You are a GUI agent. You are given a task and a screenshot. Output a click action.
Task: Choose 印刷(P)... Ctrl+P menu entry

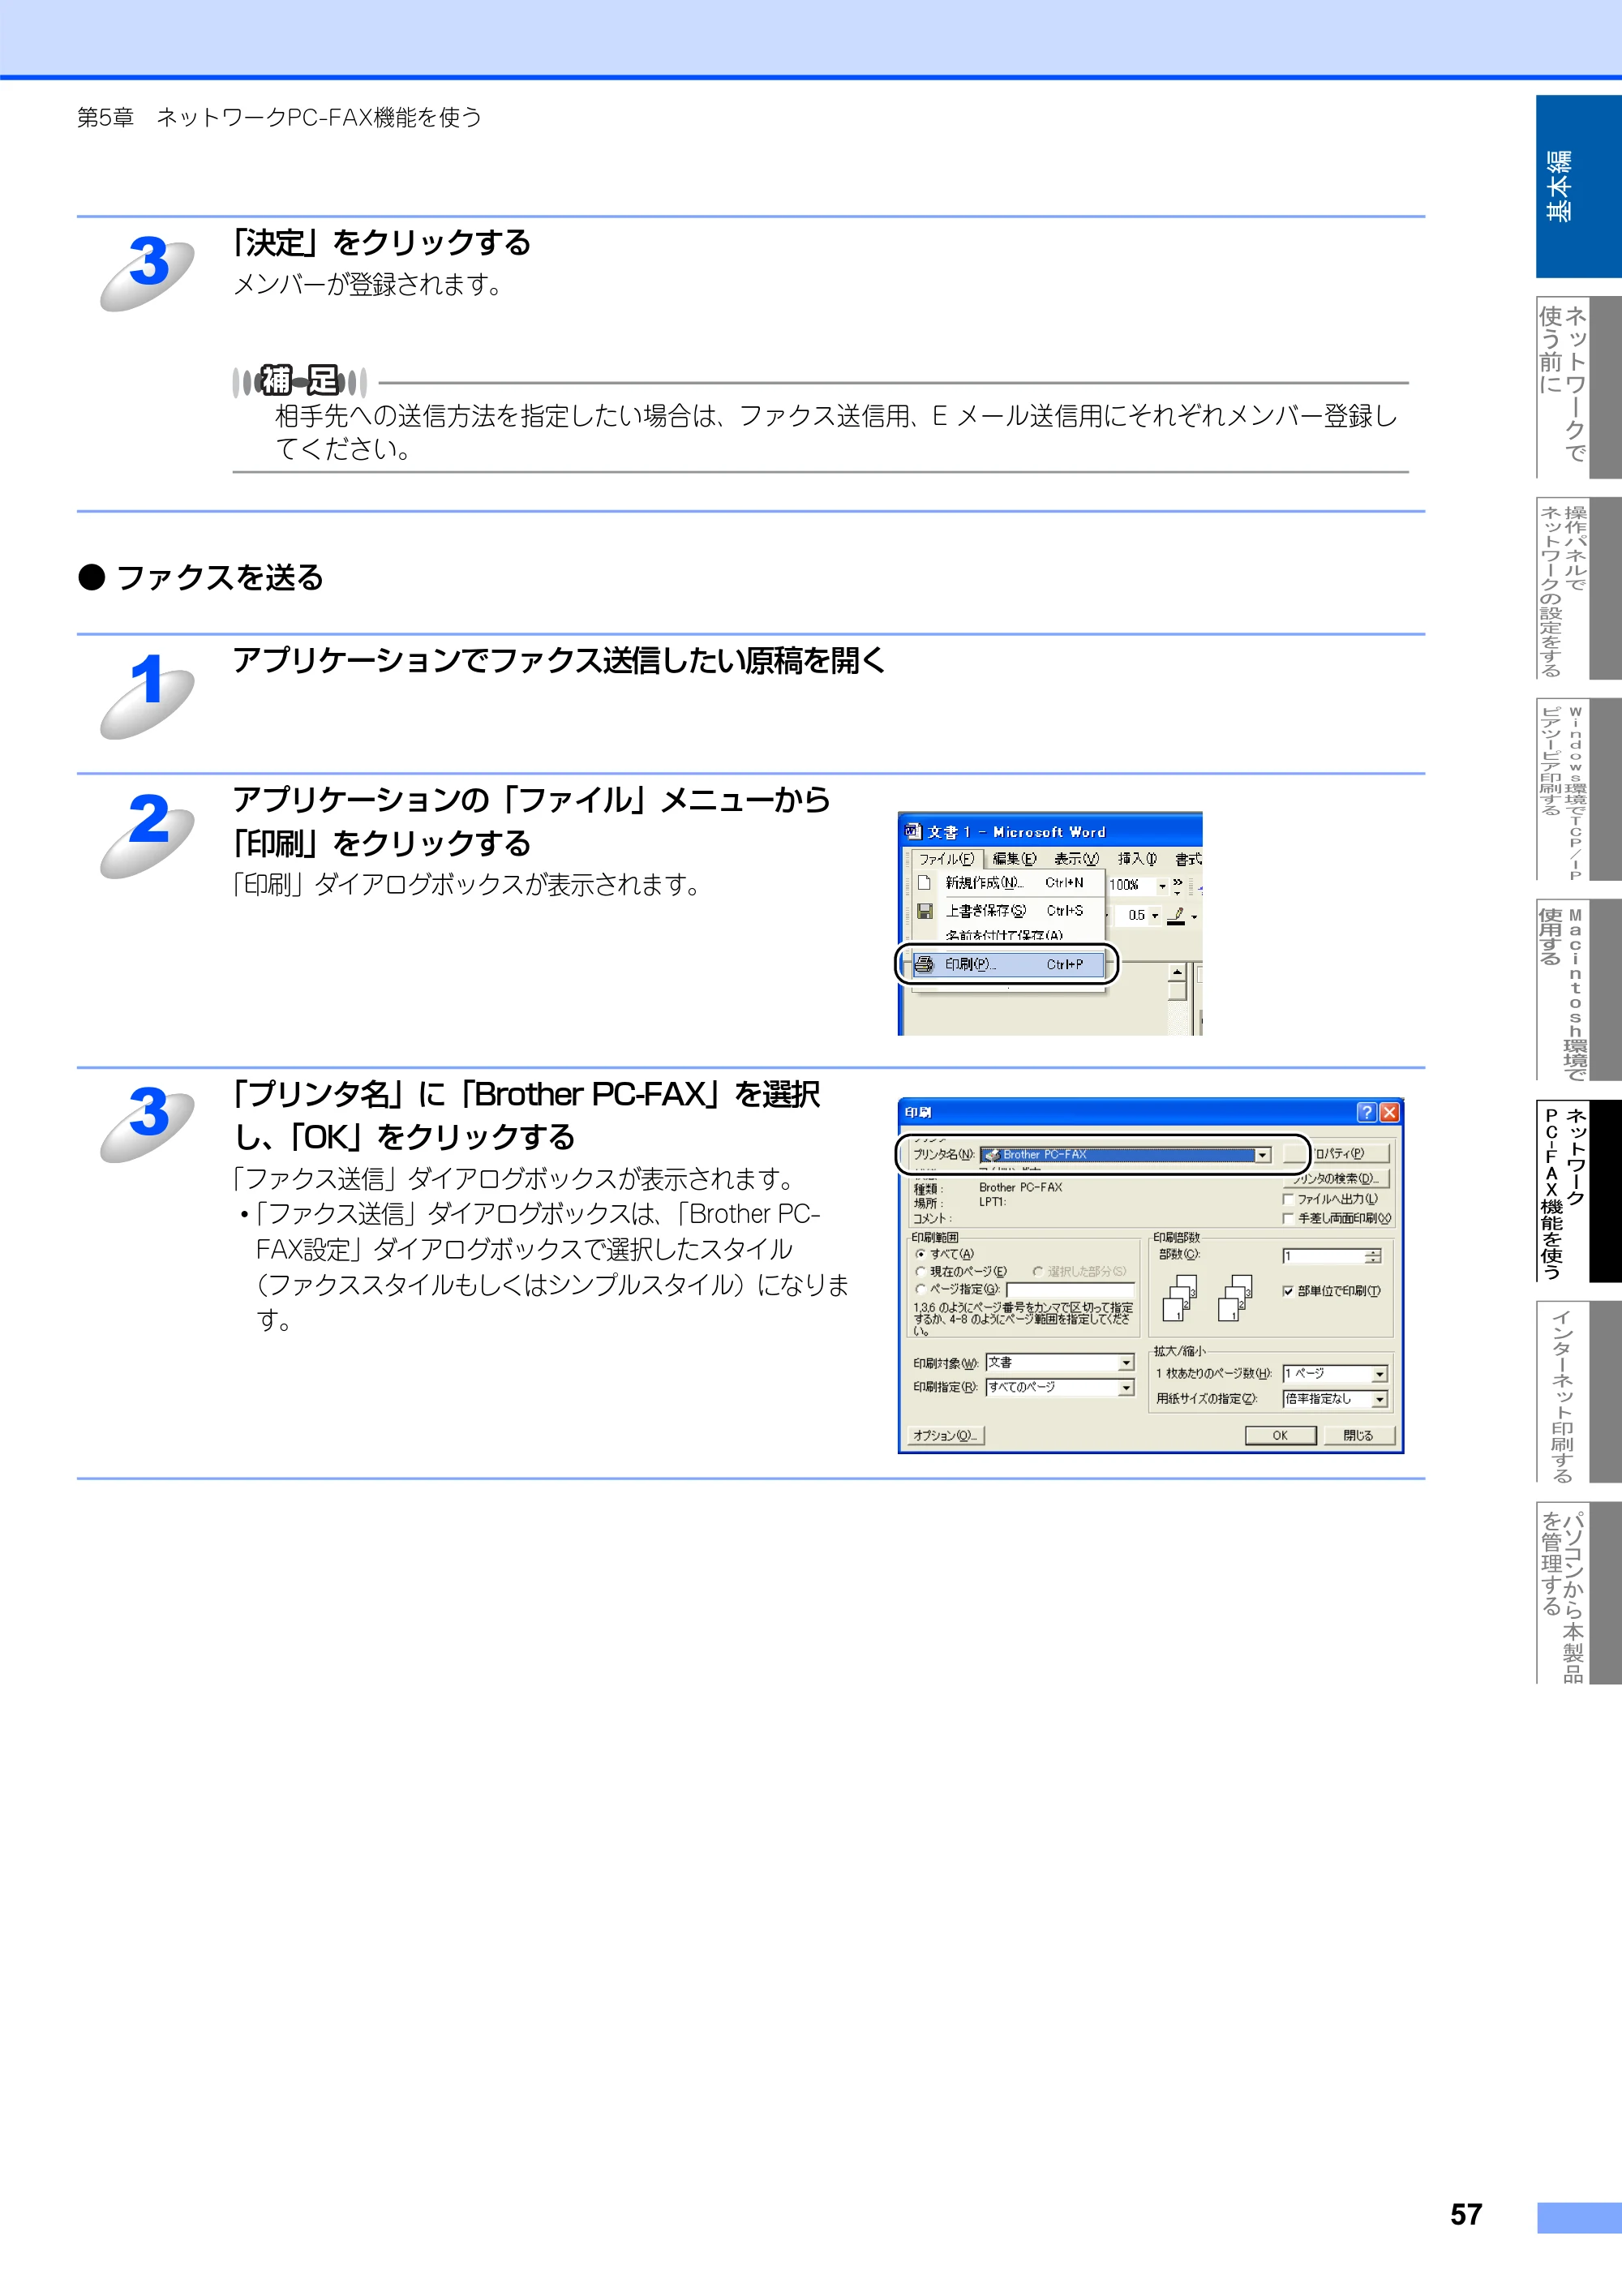tap(1010, 964)
